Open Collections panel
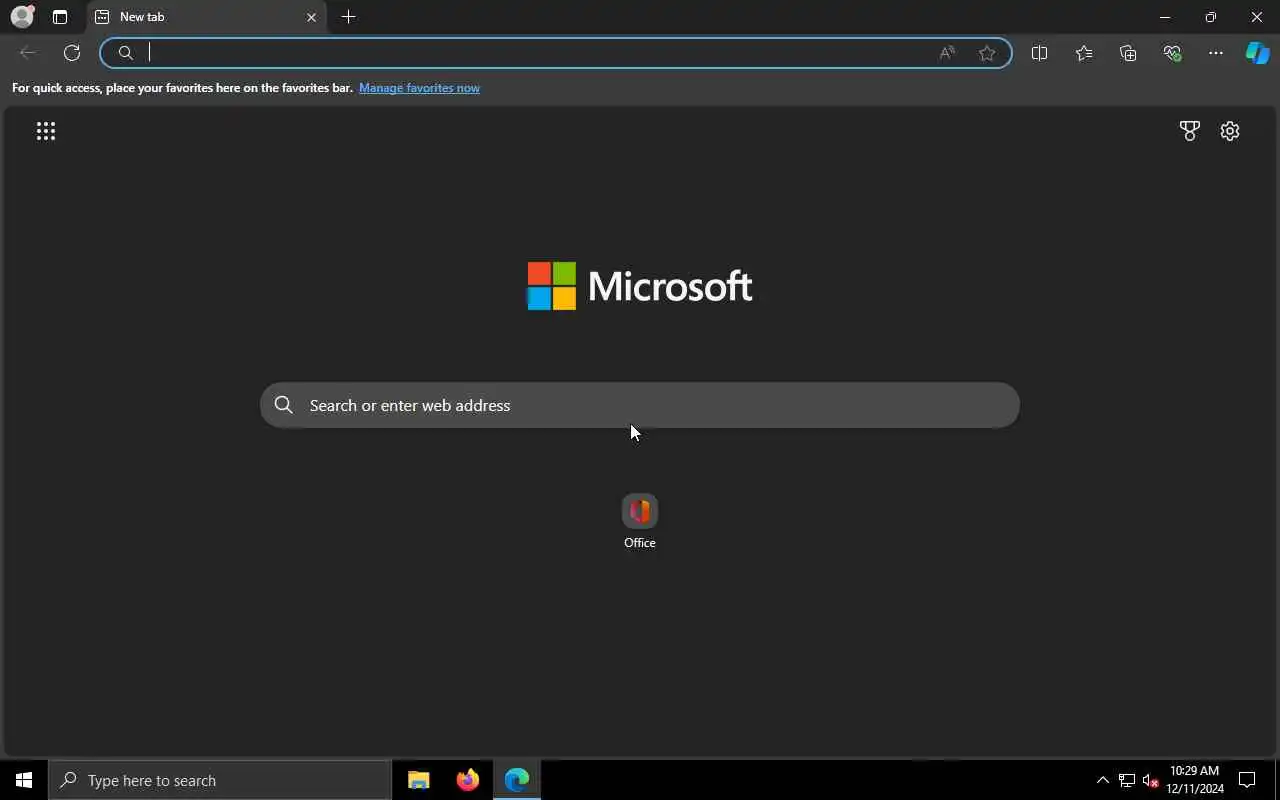Viewport: 1280px width, 800px height. point(1128,53)
